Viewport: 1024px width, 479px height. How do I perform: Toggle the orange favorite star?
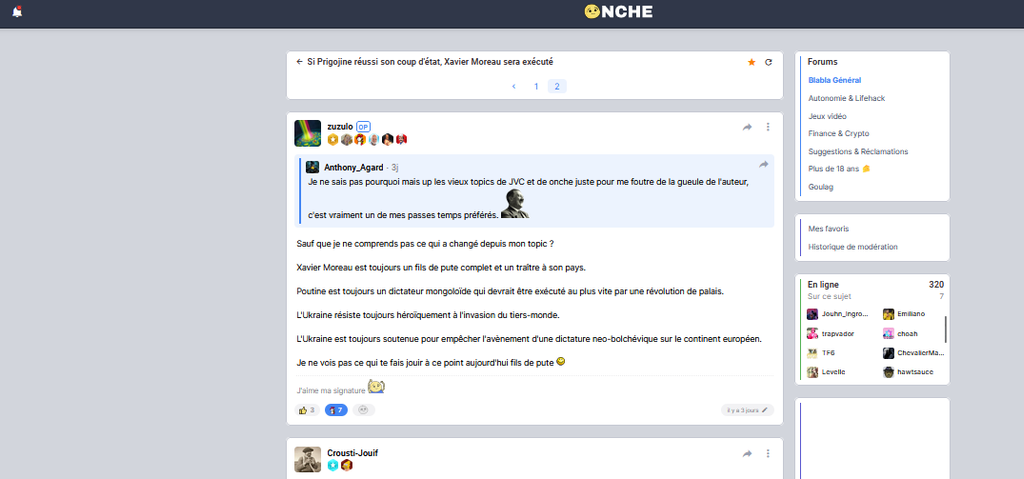(x=751, y=62)
